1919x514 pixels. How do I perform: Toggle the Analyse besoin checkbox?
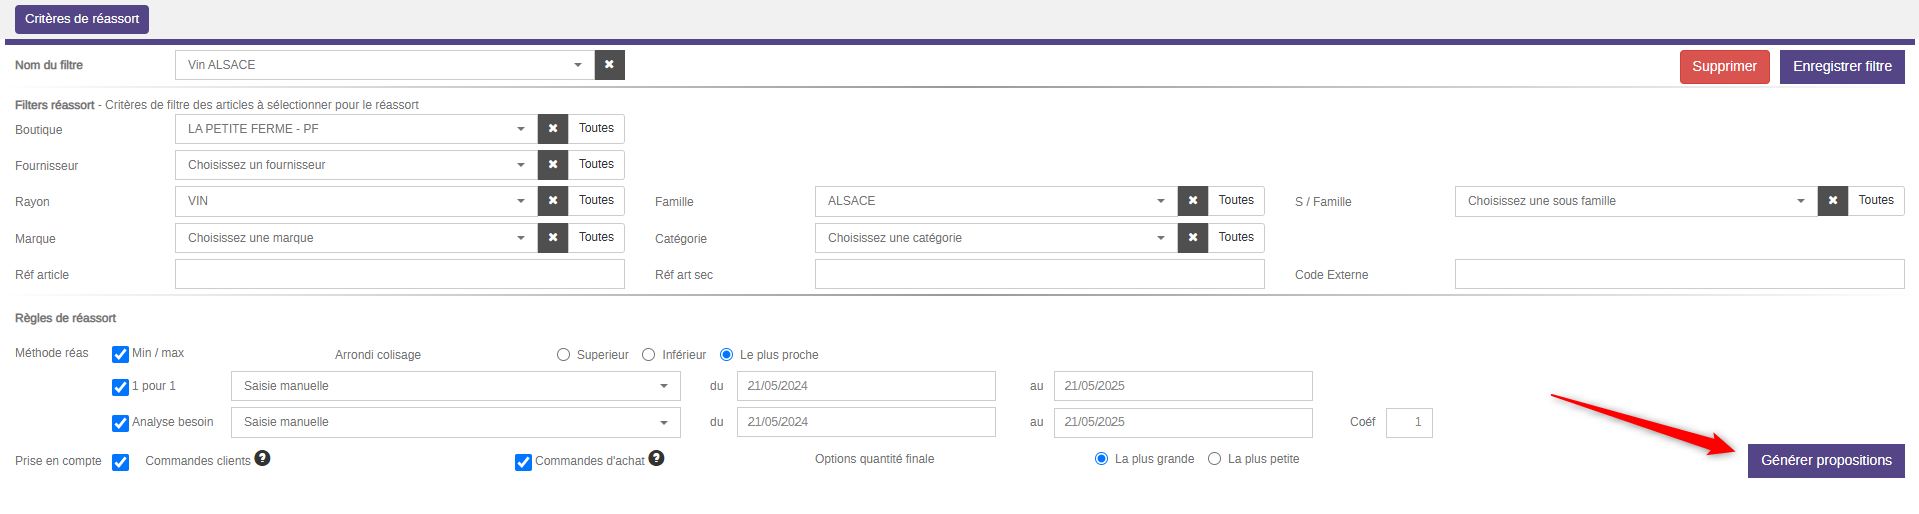coord(120,423)
